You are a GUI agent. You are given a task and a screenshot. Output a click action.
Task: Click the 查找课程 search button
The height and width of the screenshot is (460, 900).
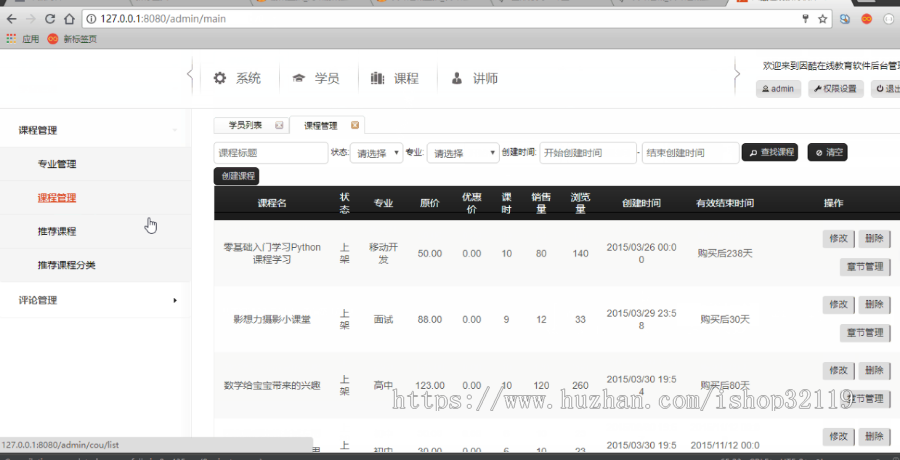(770, 152)
